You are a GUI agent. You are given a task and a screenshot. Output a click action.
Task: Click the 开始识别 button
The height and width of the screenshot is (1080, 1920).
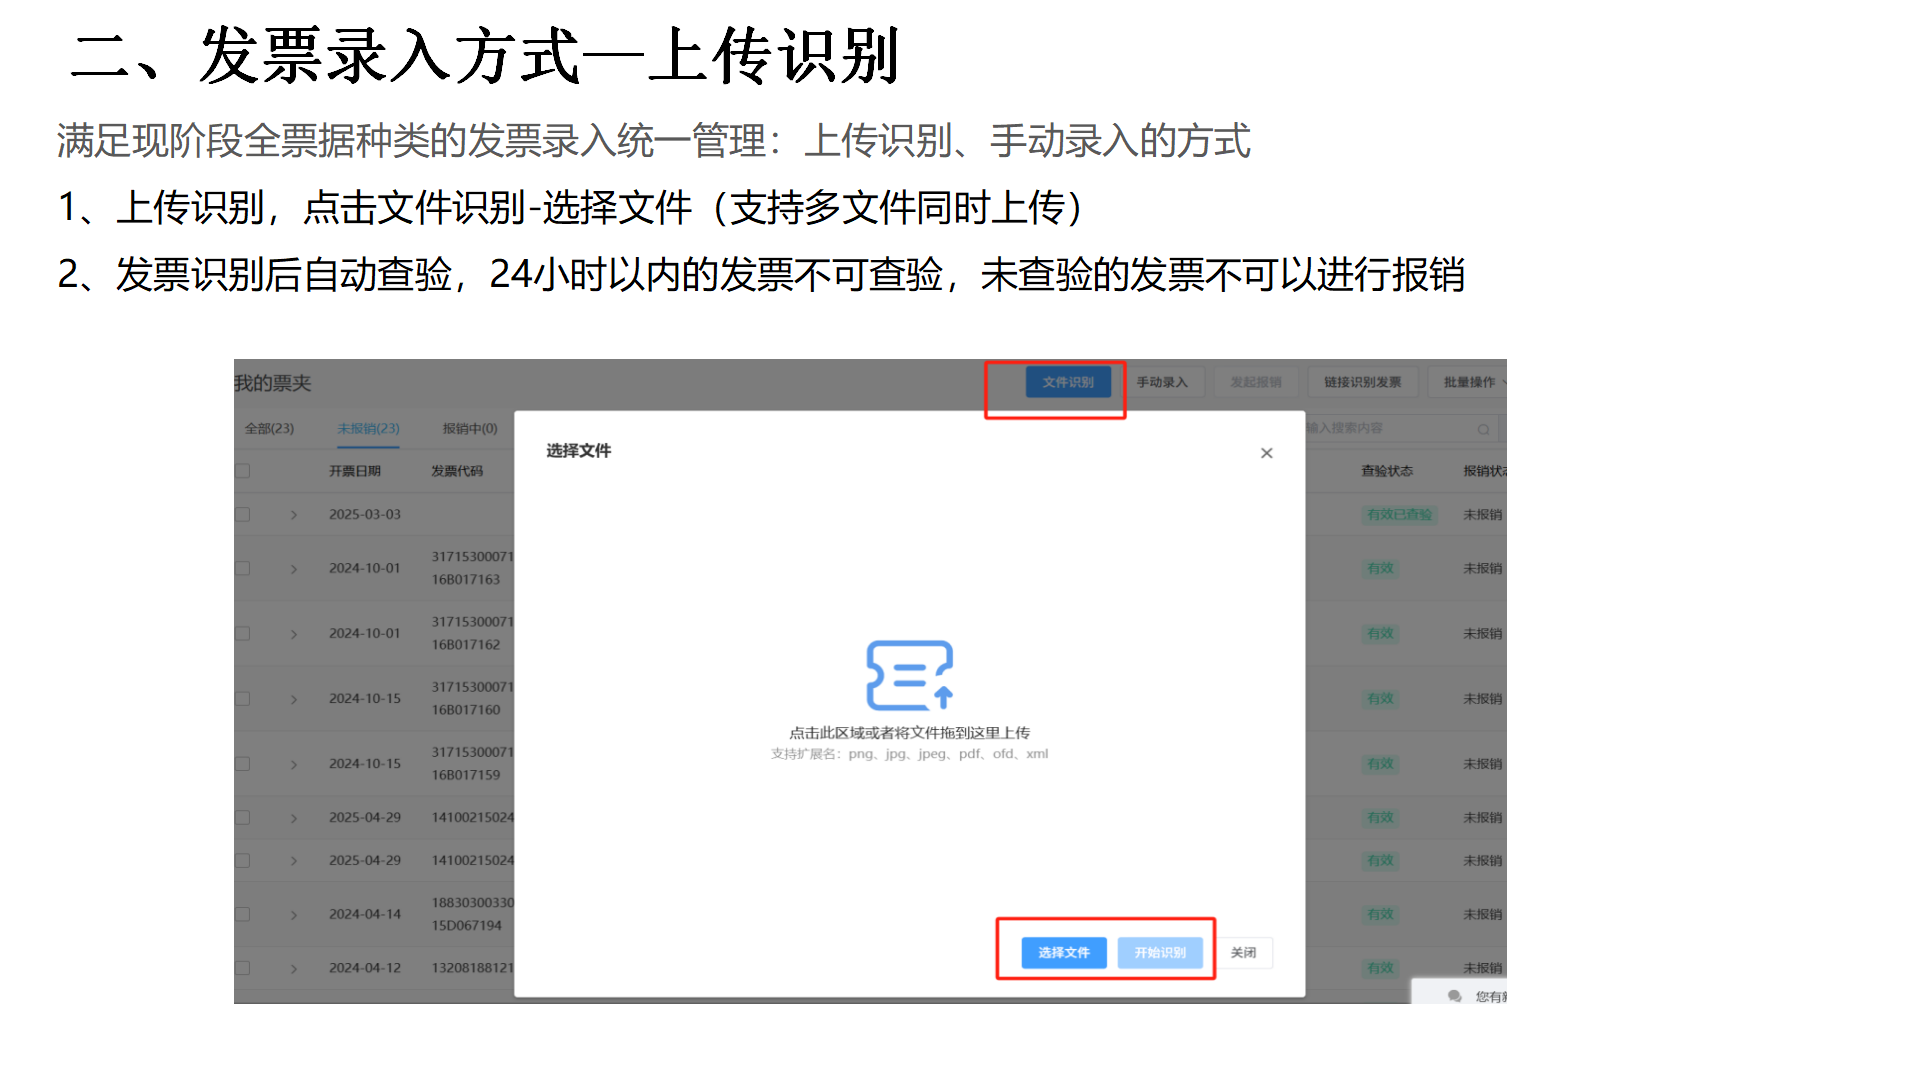1160,952
